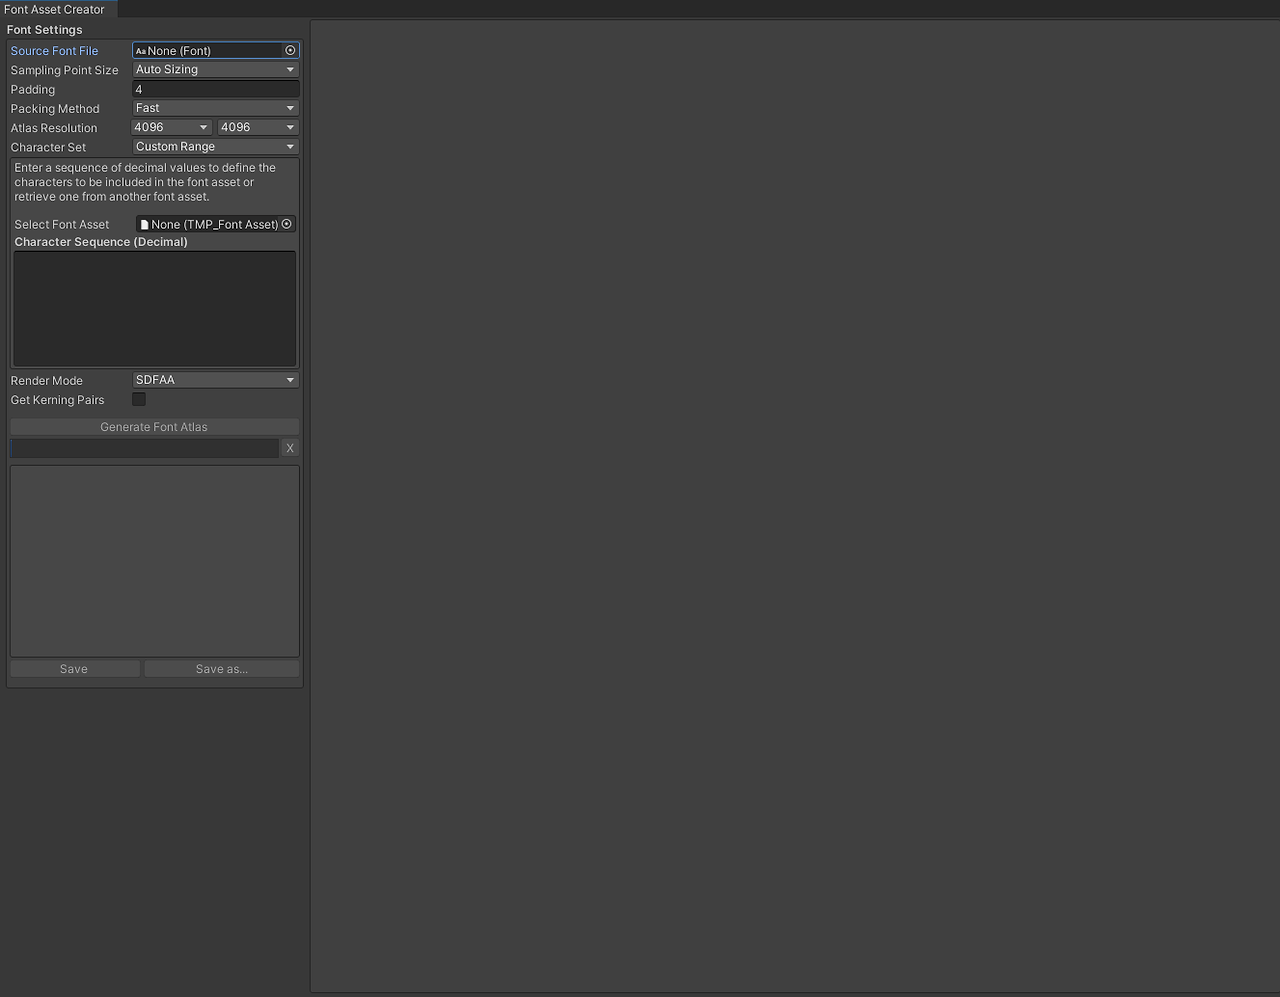Click the Aa font icon in Source Font File
The width and height of the screenshot is (1280, 997).
click(141, 50)
